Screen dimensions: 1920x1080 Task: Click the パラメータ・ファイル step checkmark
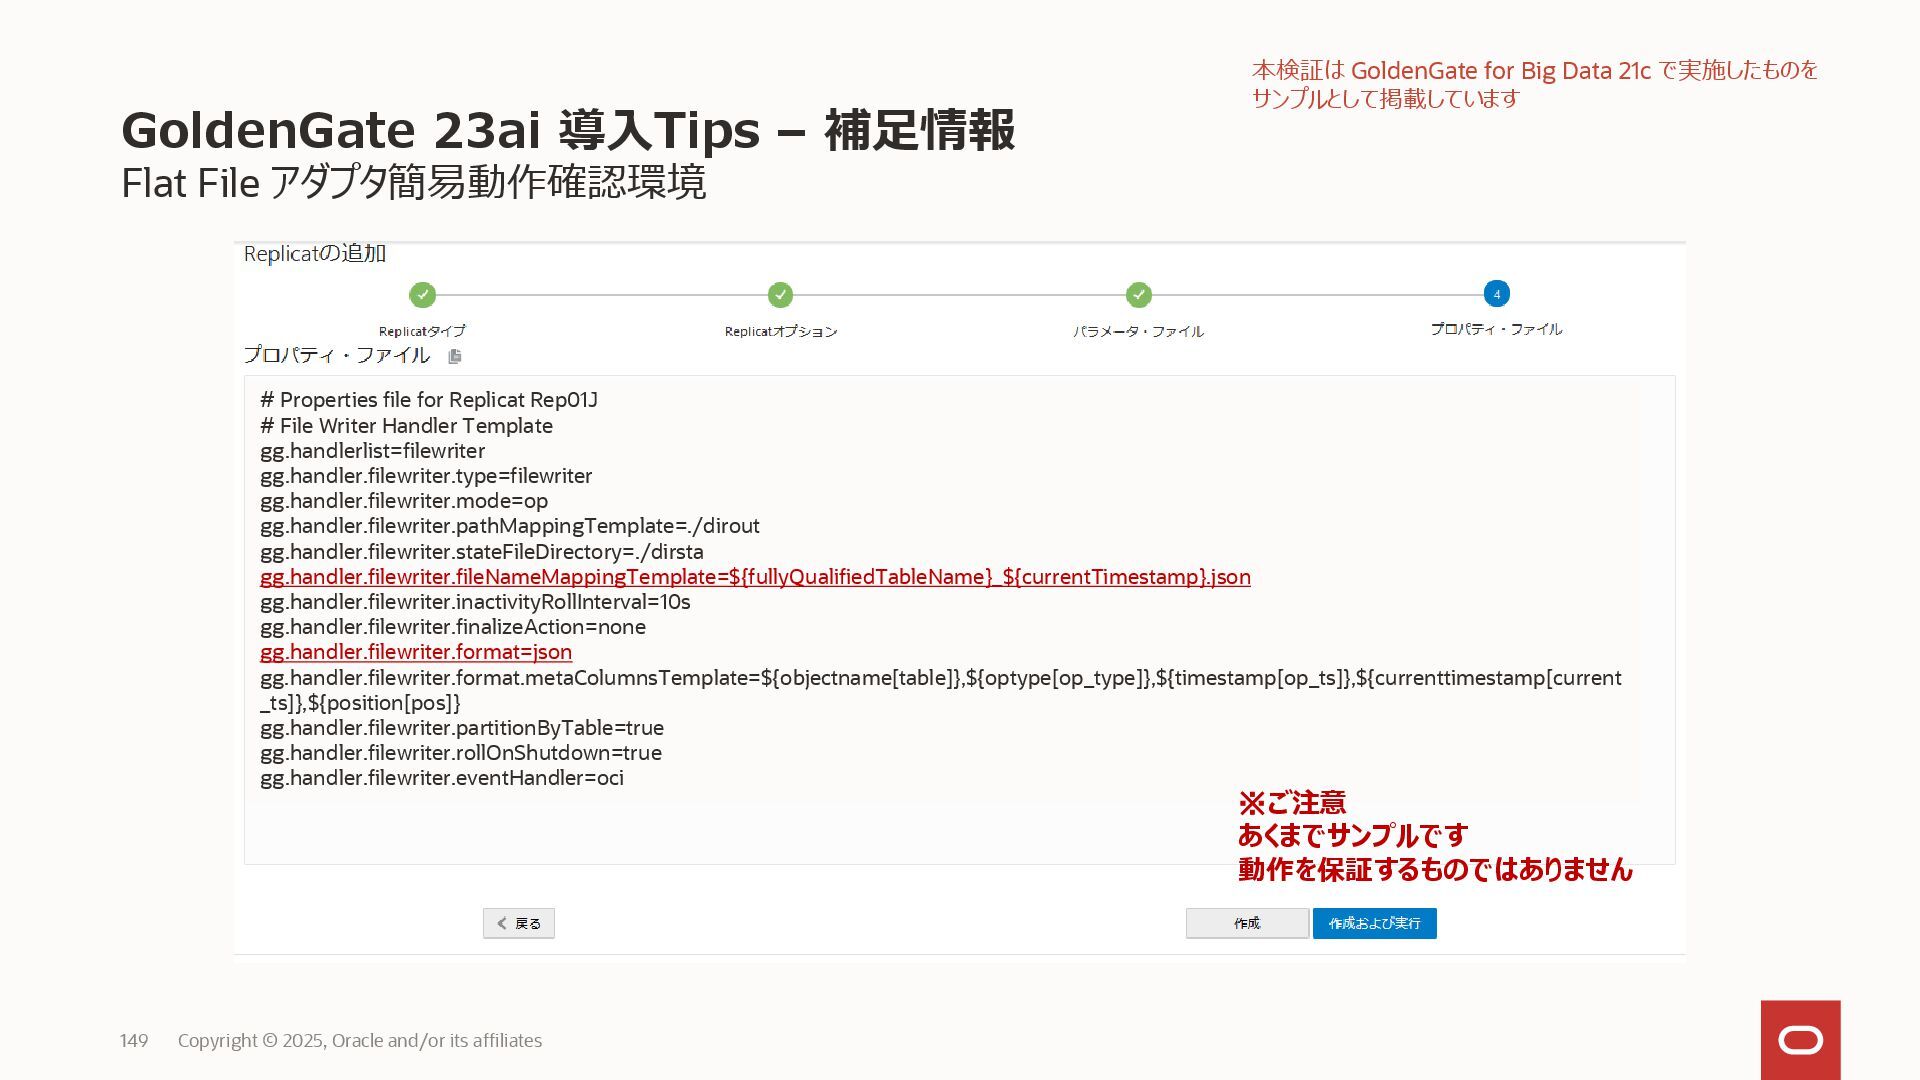click(1138, 295)
